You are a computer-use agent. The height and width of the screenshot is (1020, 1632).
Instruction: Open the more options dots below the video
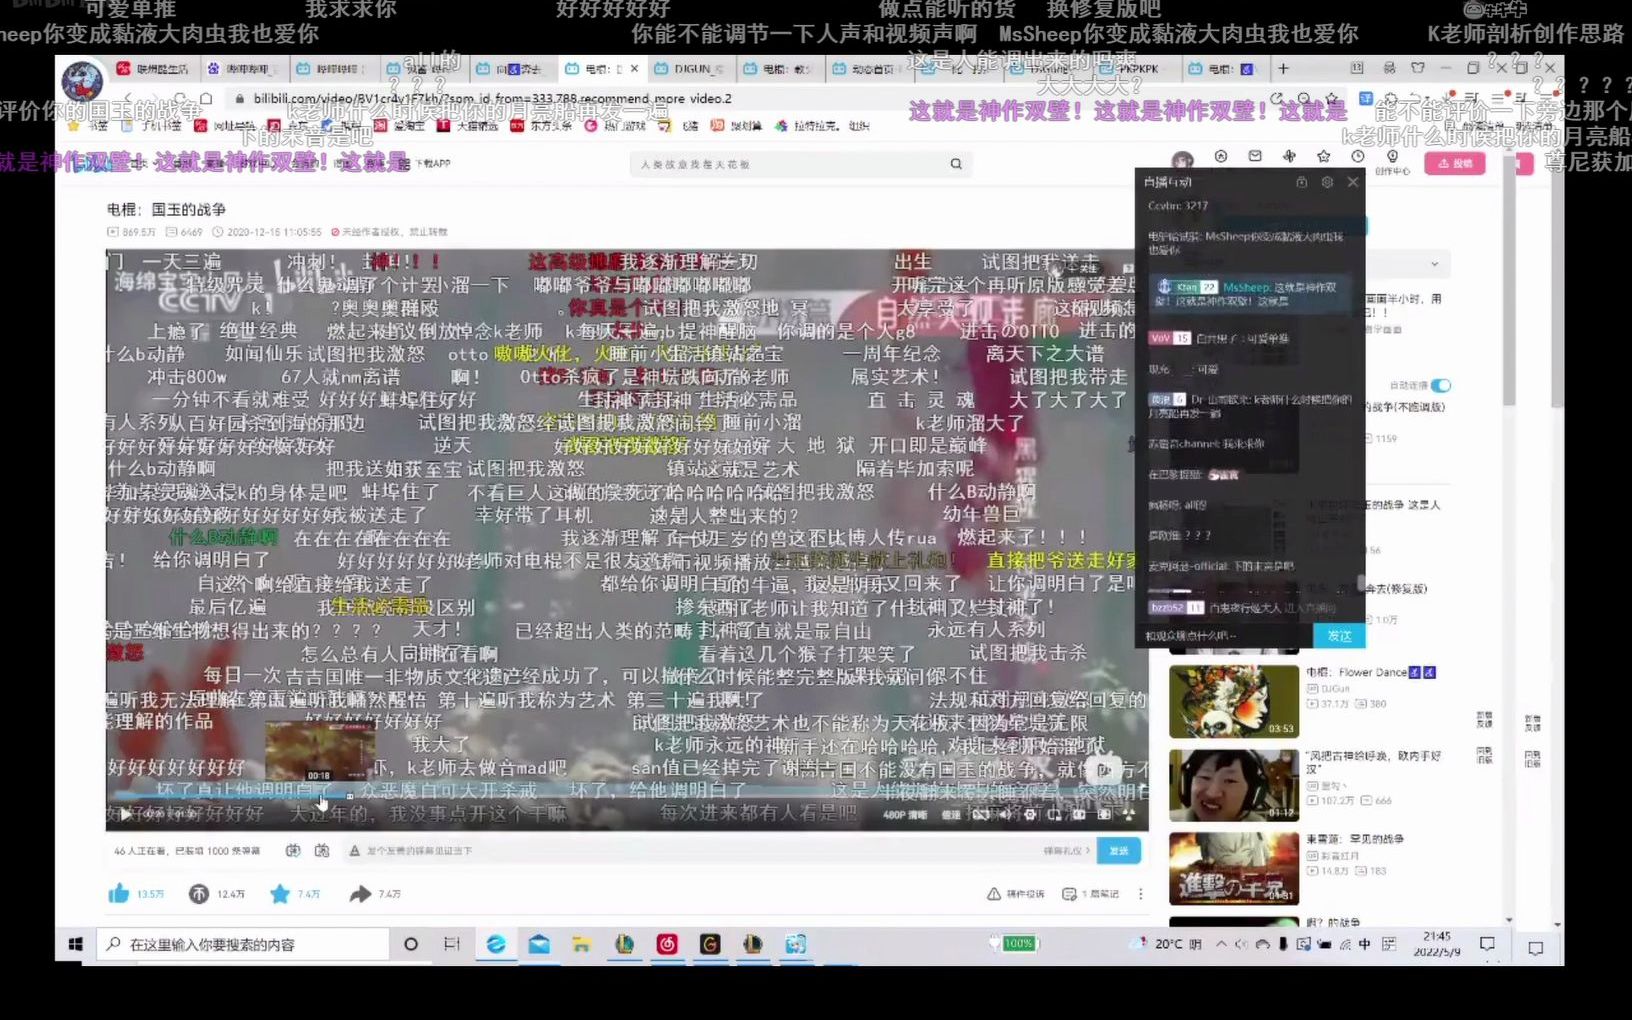[1140, 893]
